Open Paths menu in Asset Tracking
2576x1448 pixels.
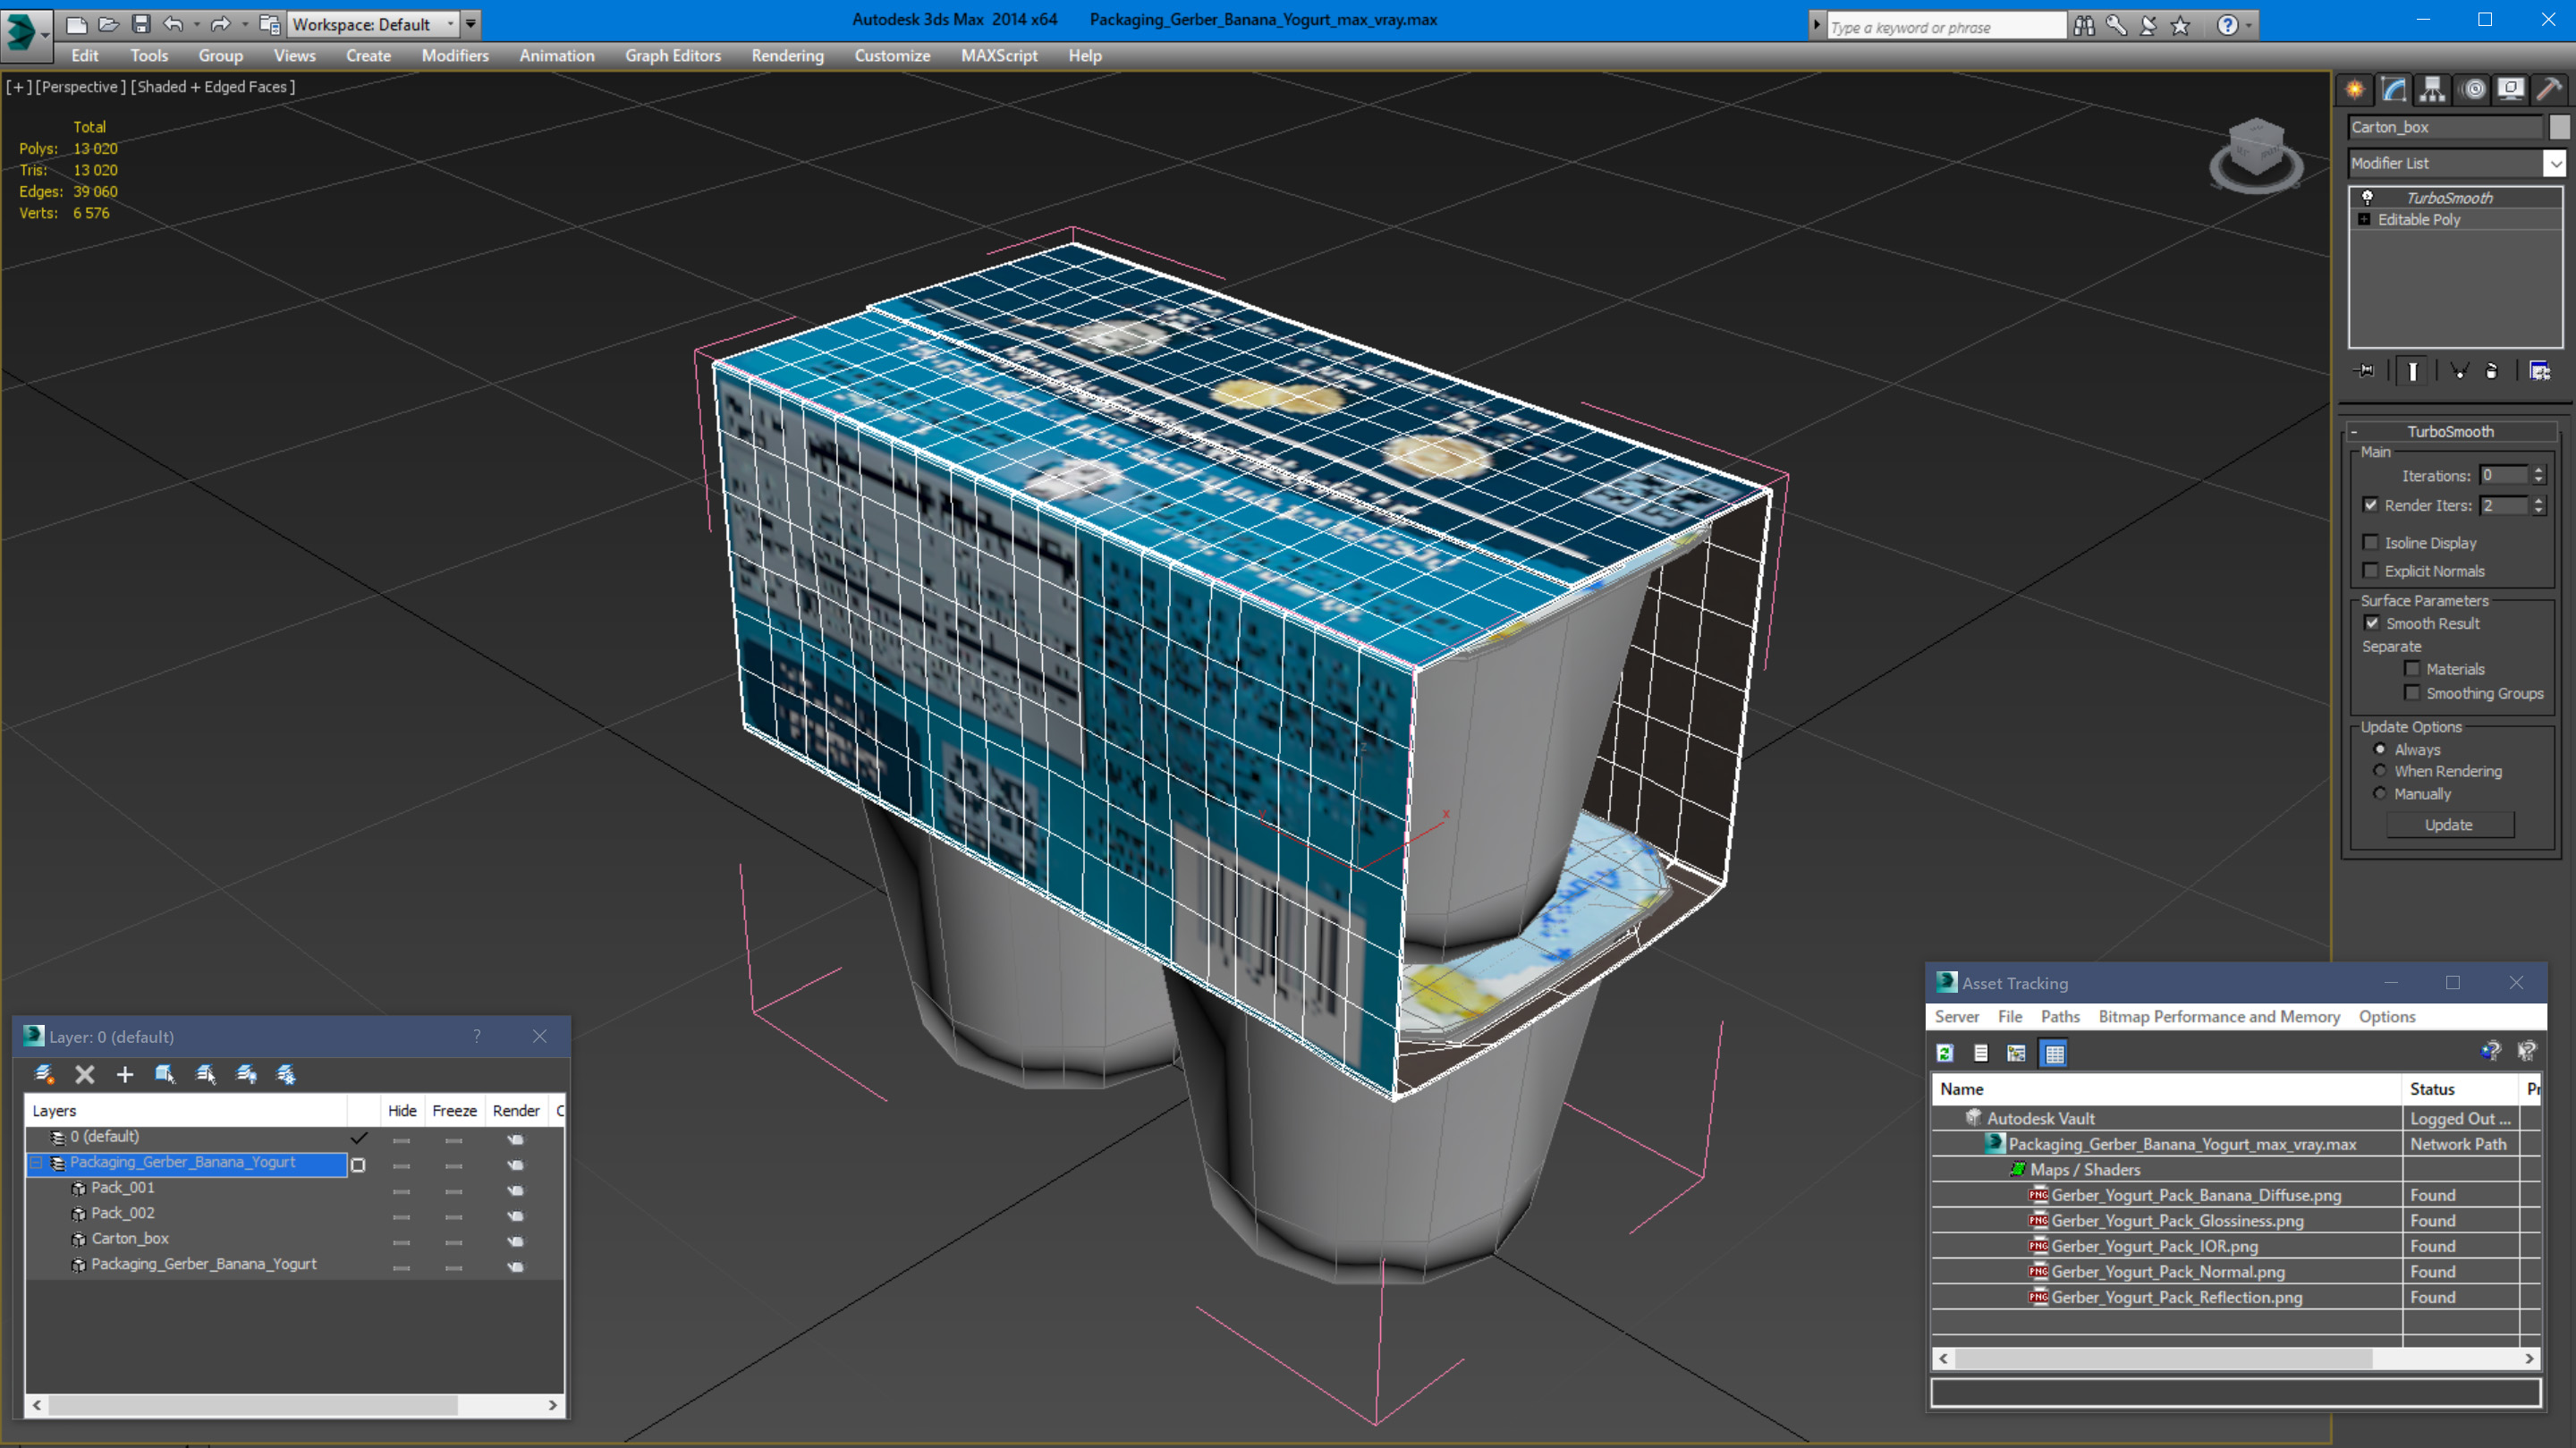click(2060, 1016)
